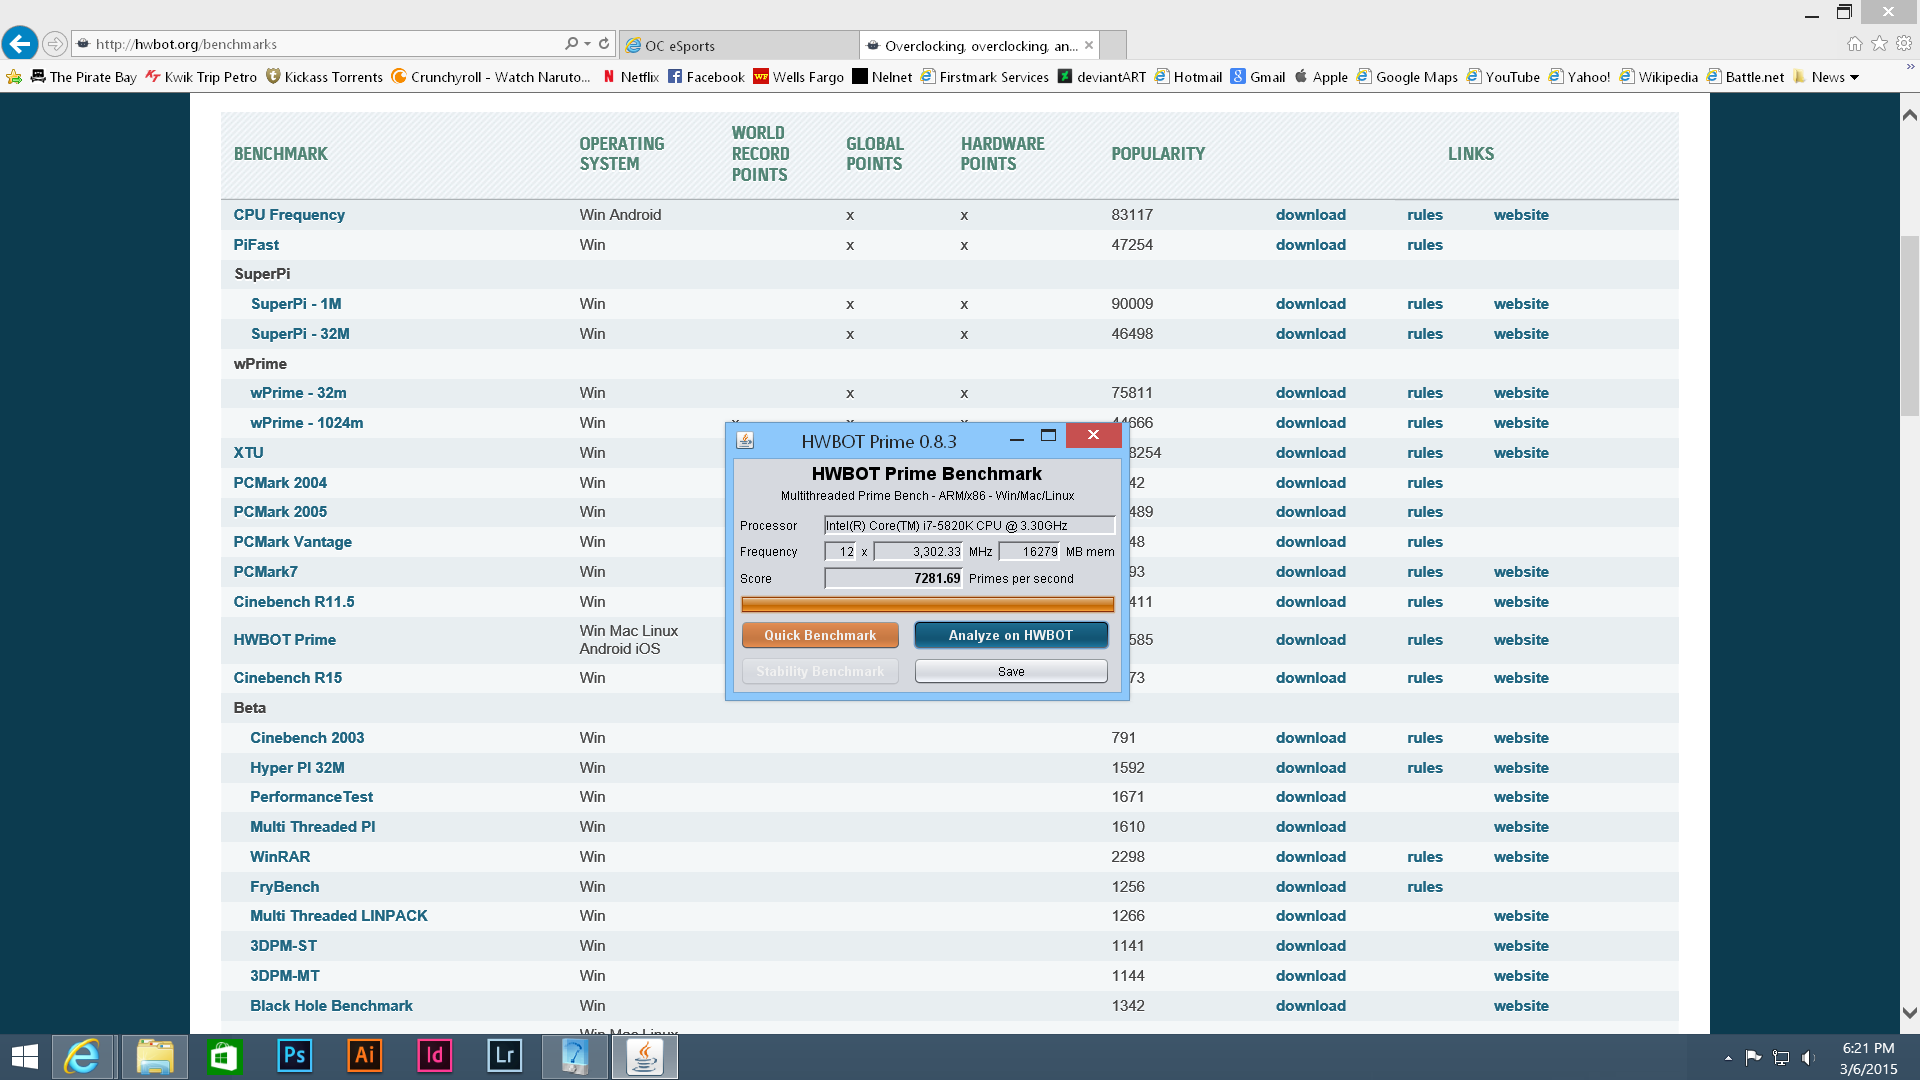
Task: Click Analyze on HWBOT button
Action: point(1011,635)
